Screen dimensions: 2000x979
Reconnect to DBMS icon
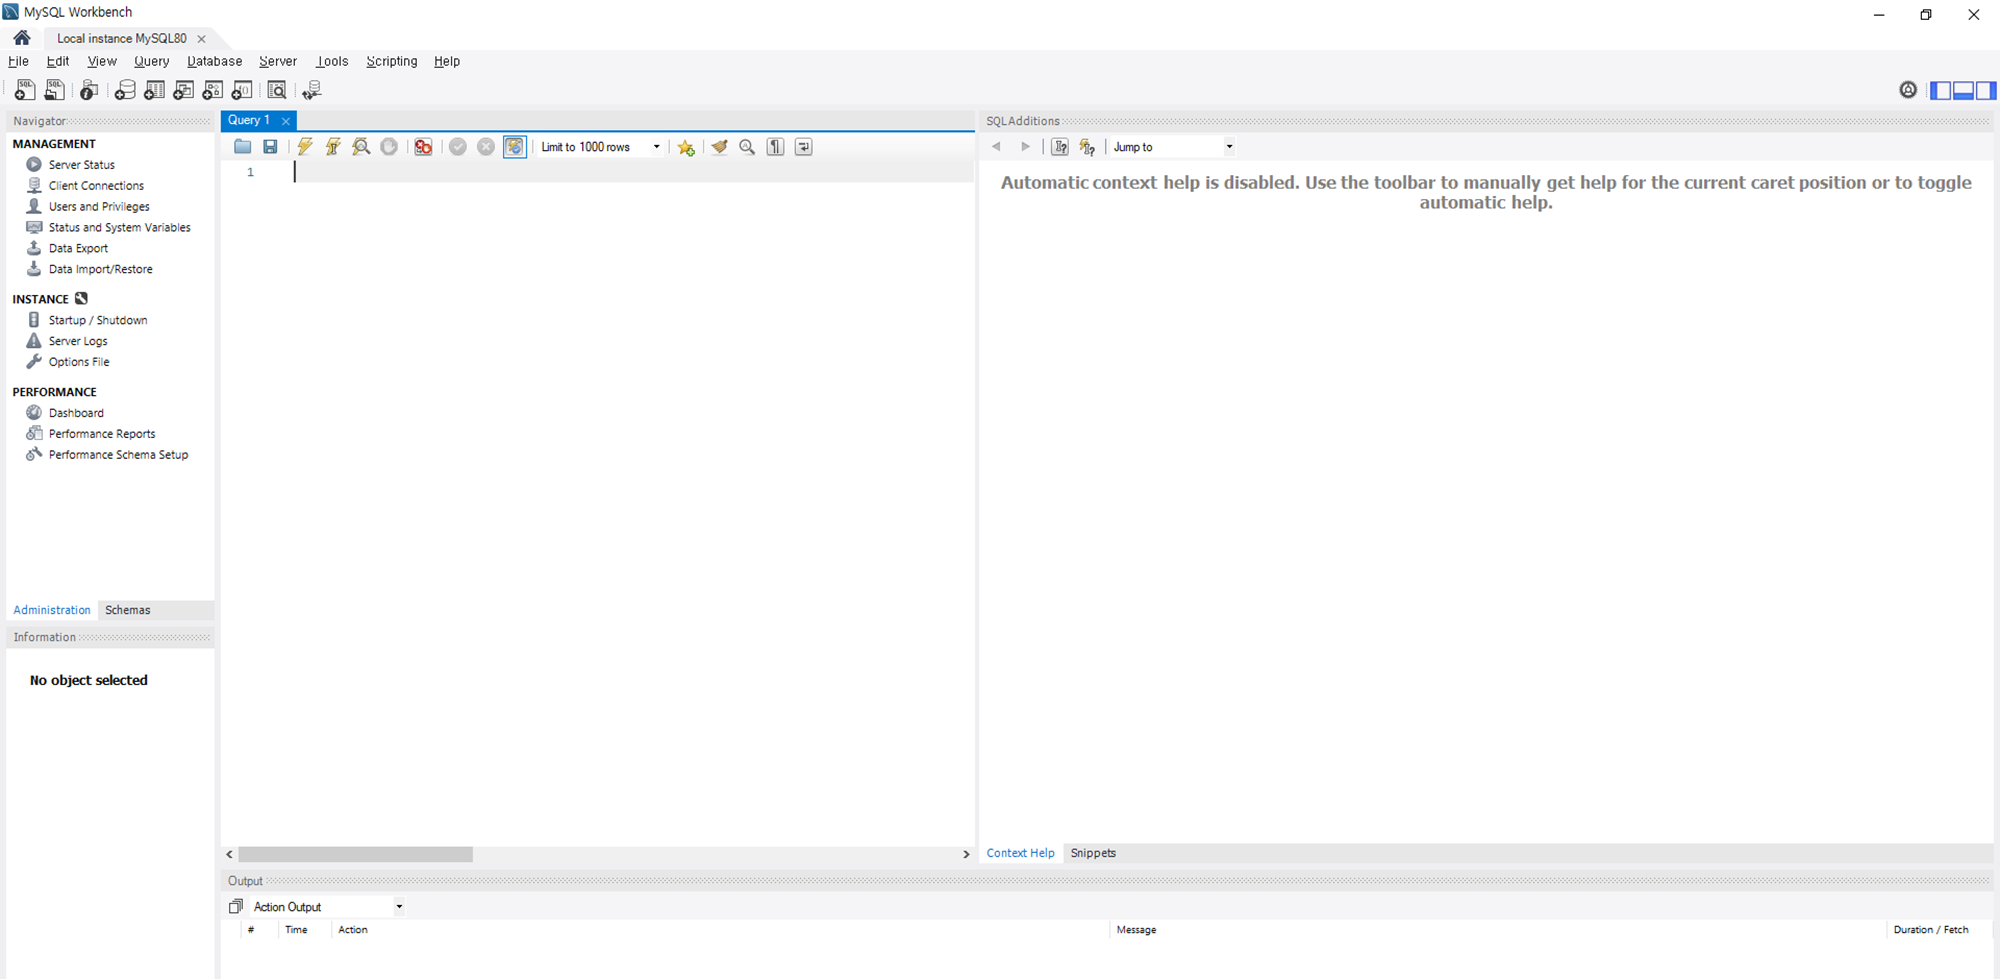tap(312, 90)
